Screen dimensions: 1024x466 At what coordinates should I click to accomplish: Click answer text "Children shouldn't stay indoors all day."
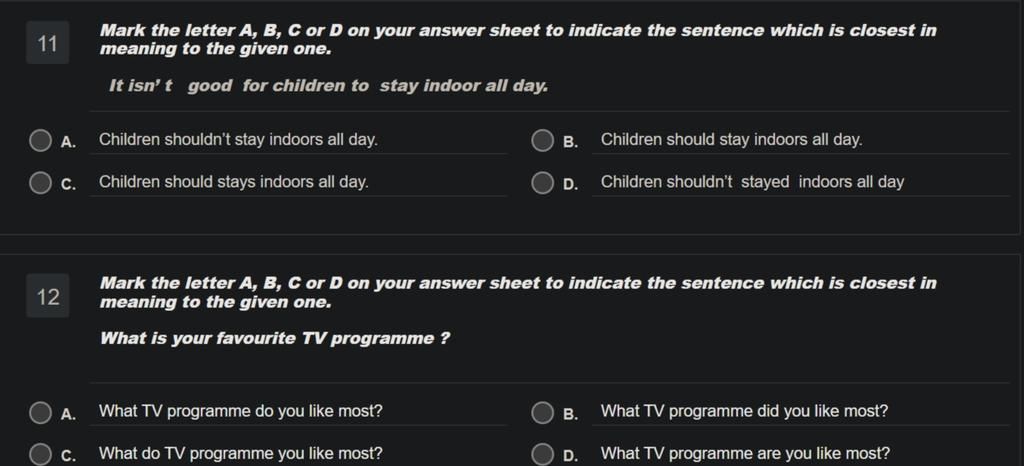(x=238, y=140)
